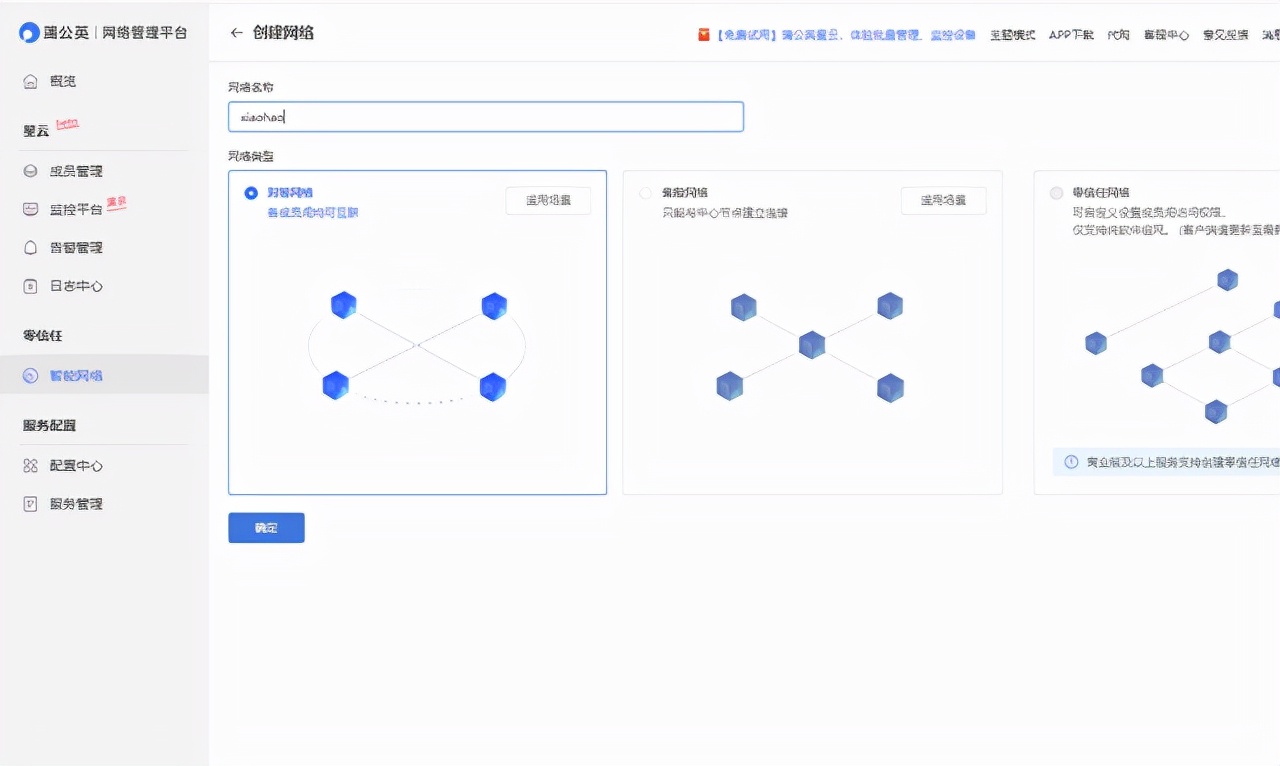The width and height of the screenshot is (1280, 766).
Task: Click the 成员管理 sidebar icon
Action: click(x=31, y=171)
